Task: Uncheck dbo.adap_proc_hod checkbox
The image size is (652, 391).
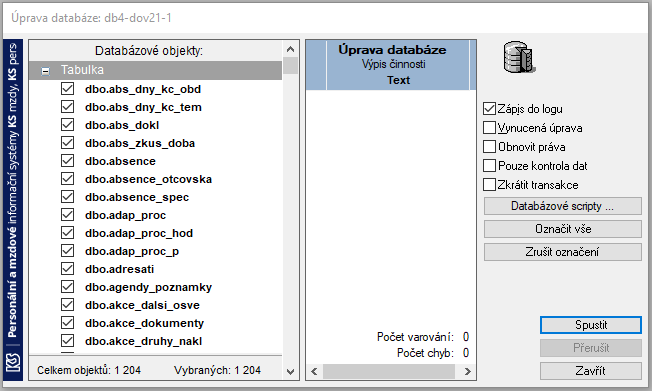Action: (67, 233)
